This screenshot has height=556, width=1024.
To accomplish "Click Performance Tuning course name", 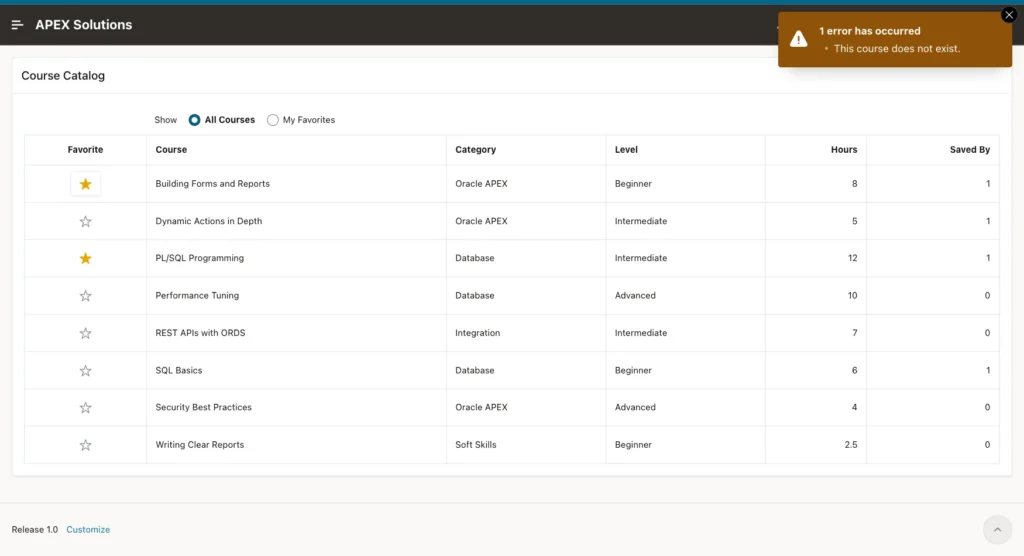I will (197, 295).
